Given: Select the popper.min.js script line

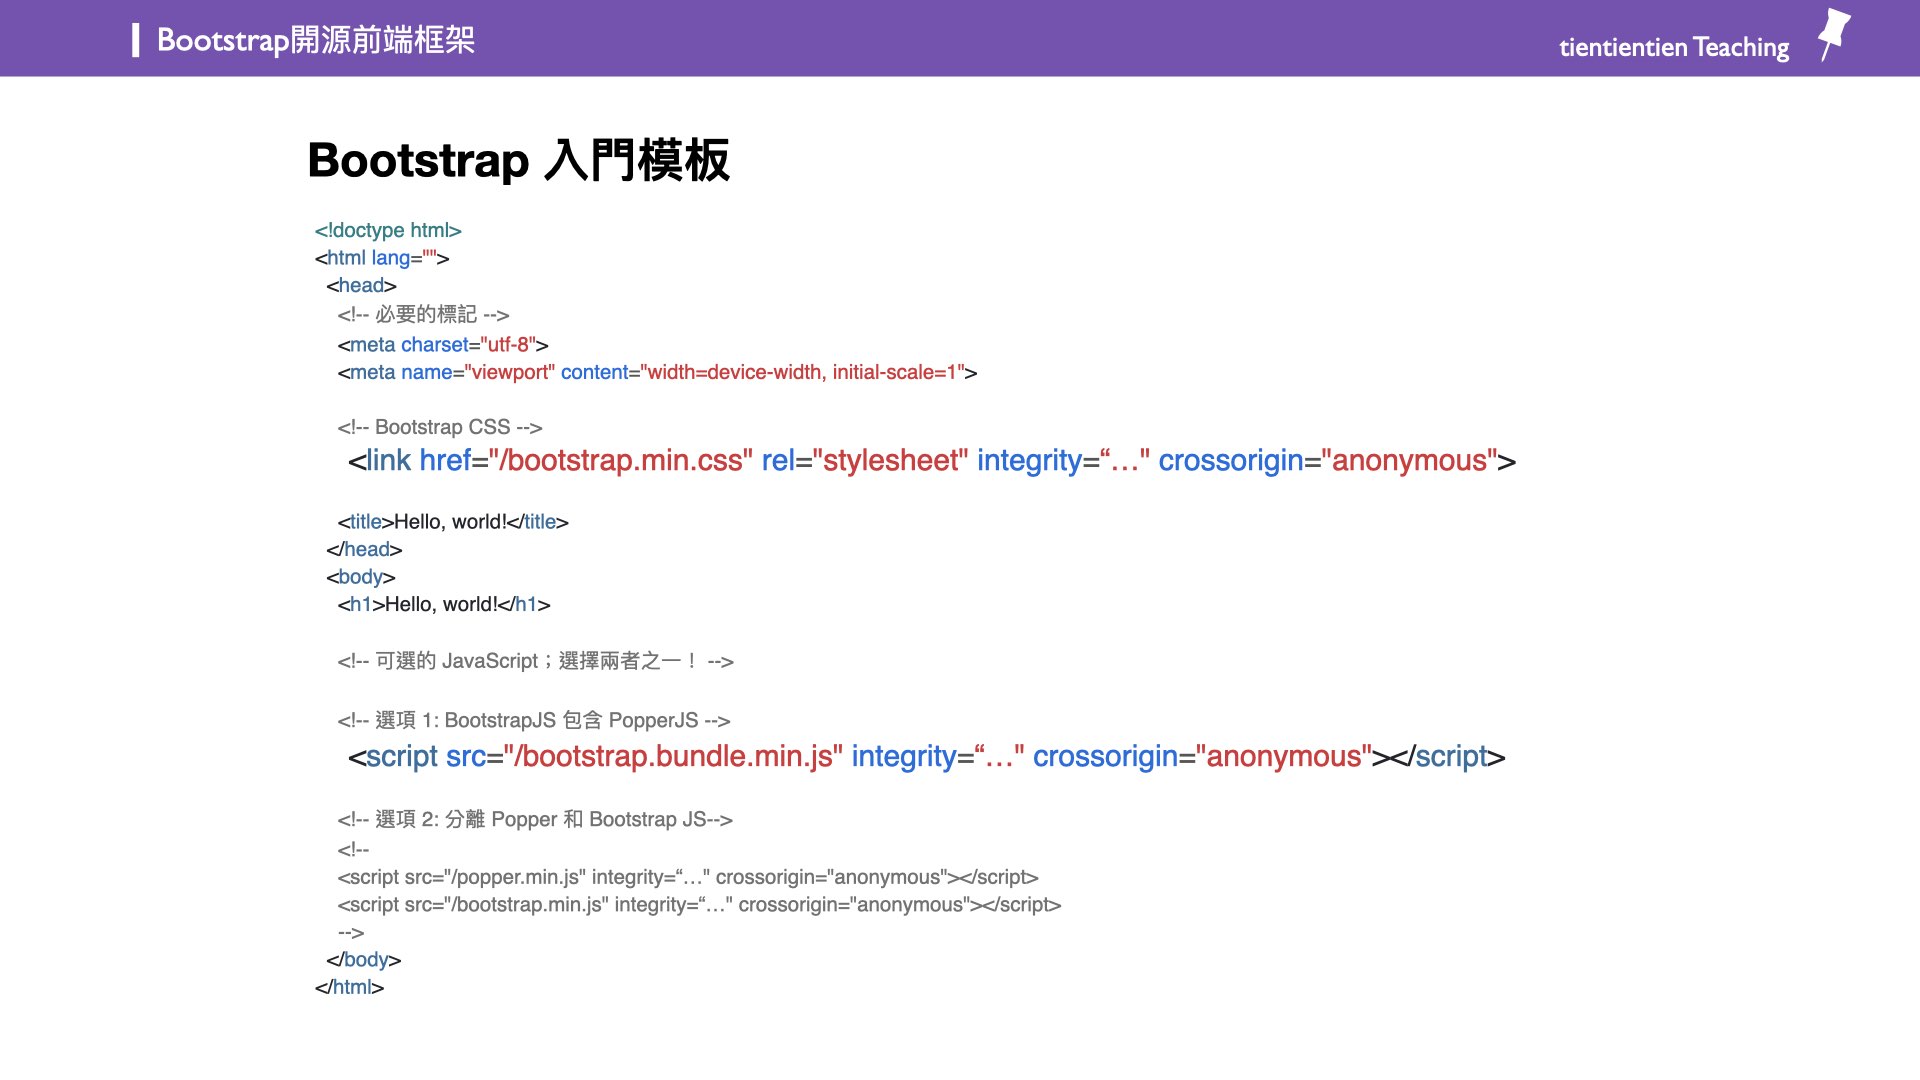Looking at the screenshot, I should coord(689,877).
